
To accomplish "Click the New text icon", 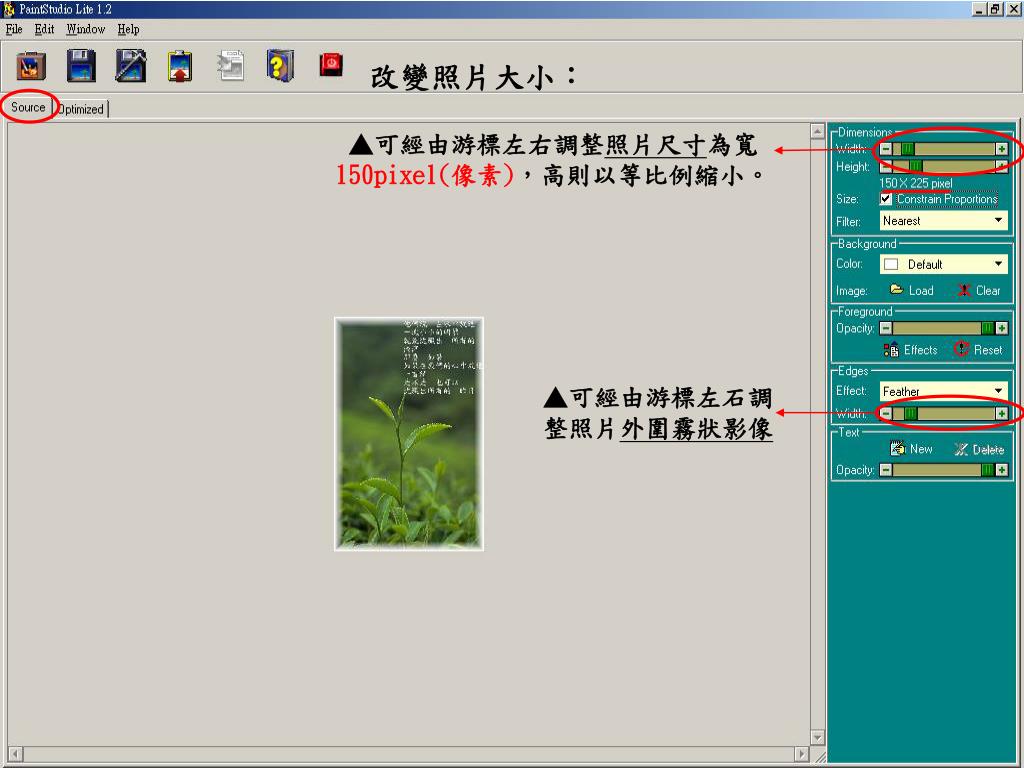I will click(x=898, y=448).
